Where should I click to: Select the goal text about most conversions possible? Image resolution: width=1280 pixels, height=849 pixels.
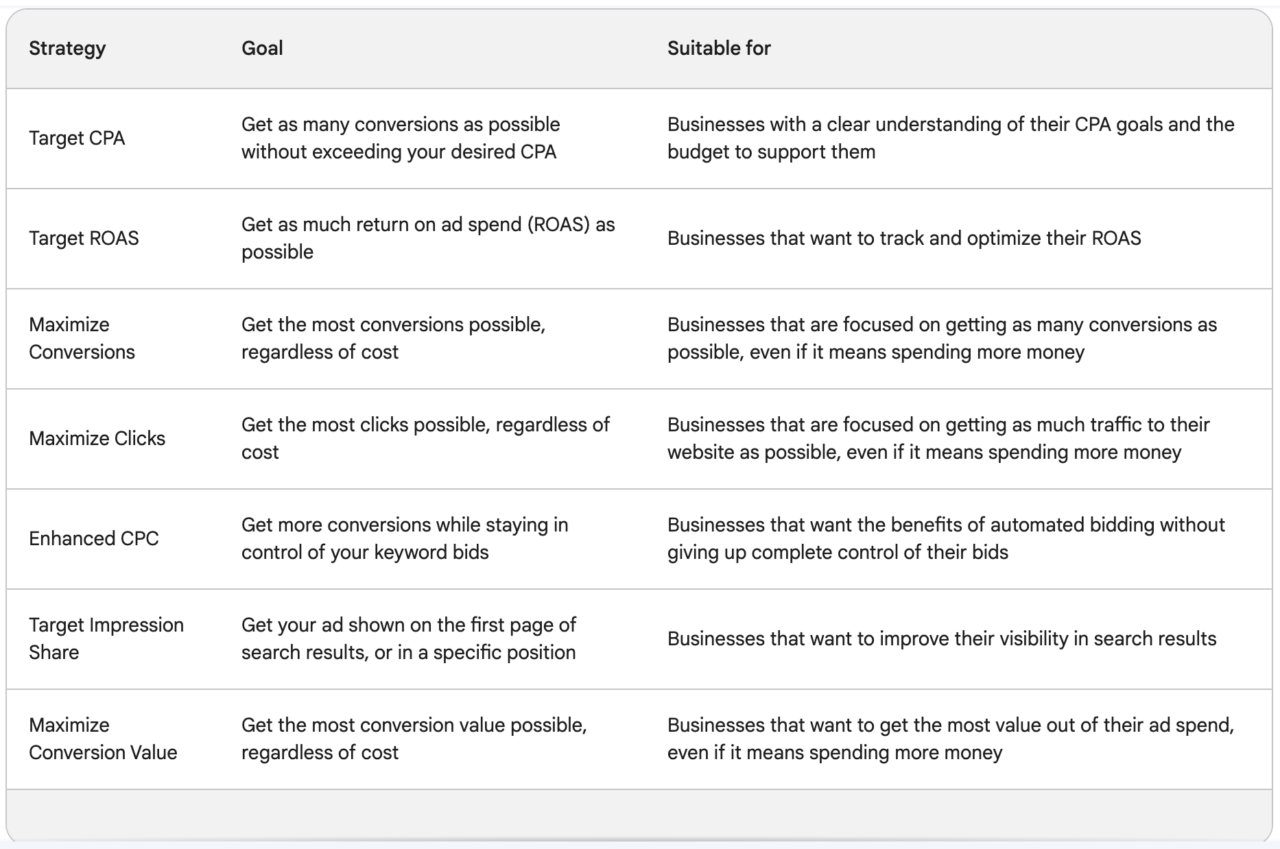[x=393, y=338]
